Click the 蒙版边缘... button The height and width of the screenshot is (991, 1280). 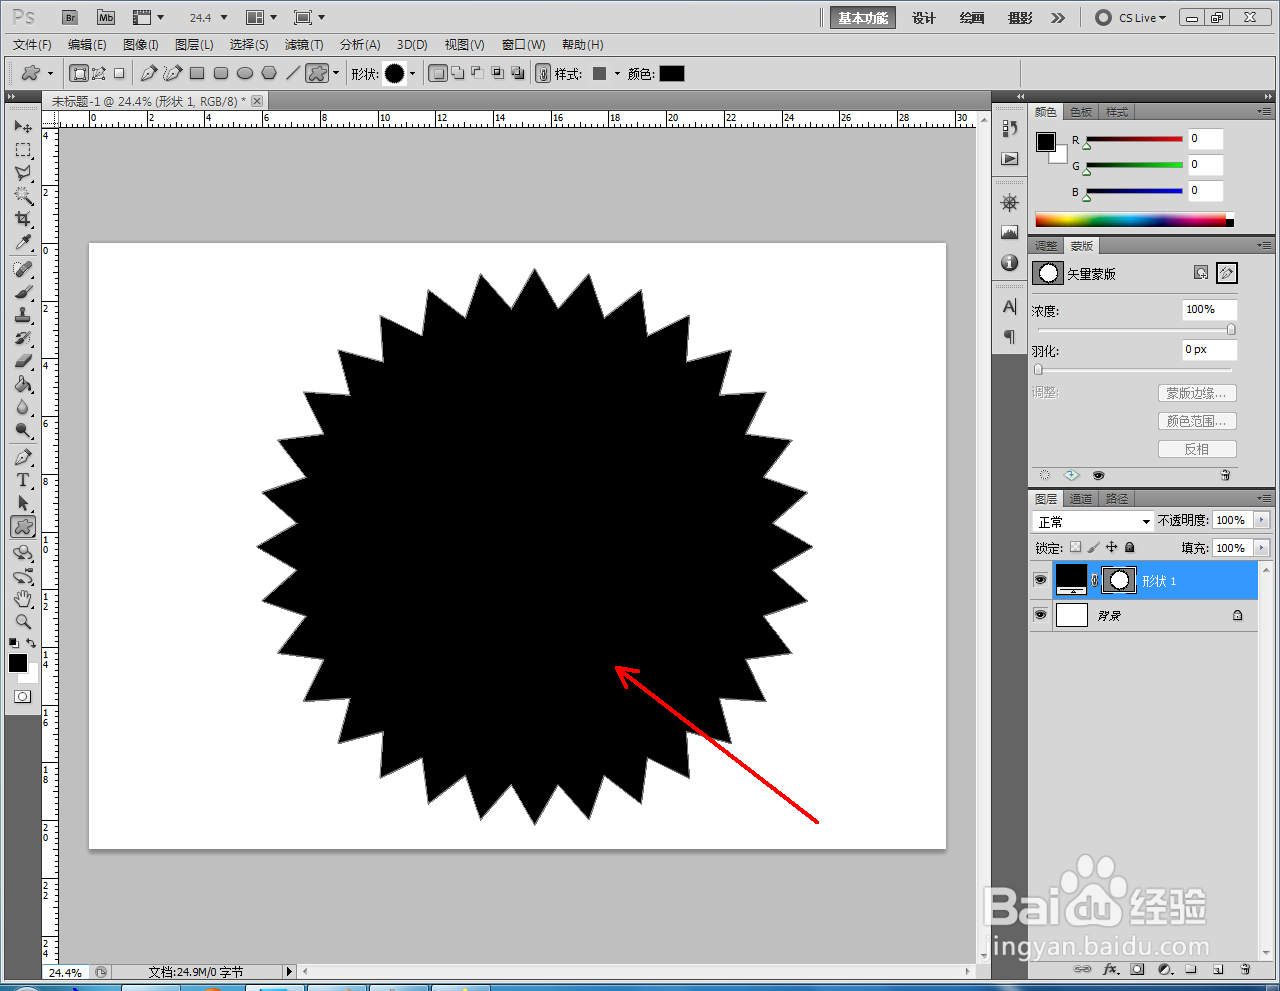click(x=1197, y=393)
